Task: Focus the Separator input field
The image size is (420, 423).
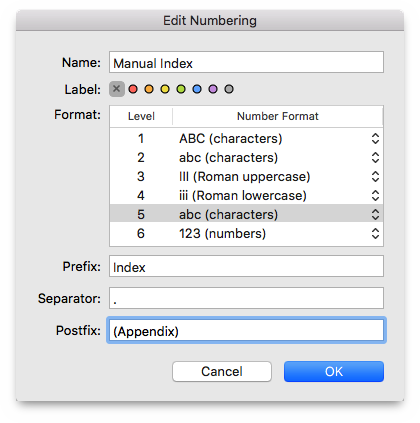Action: point(246,298)
